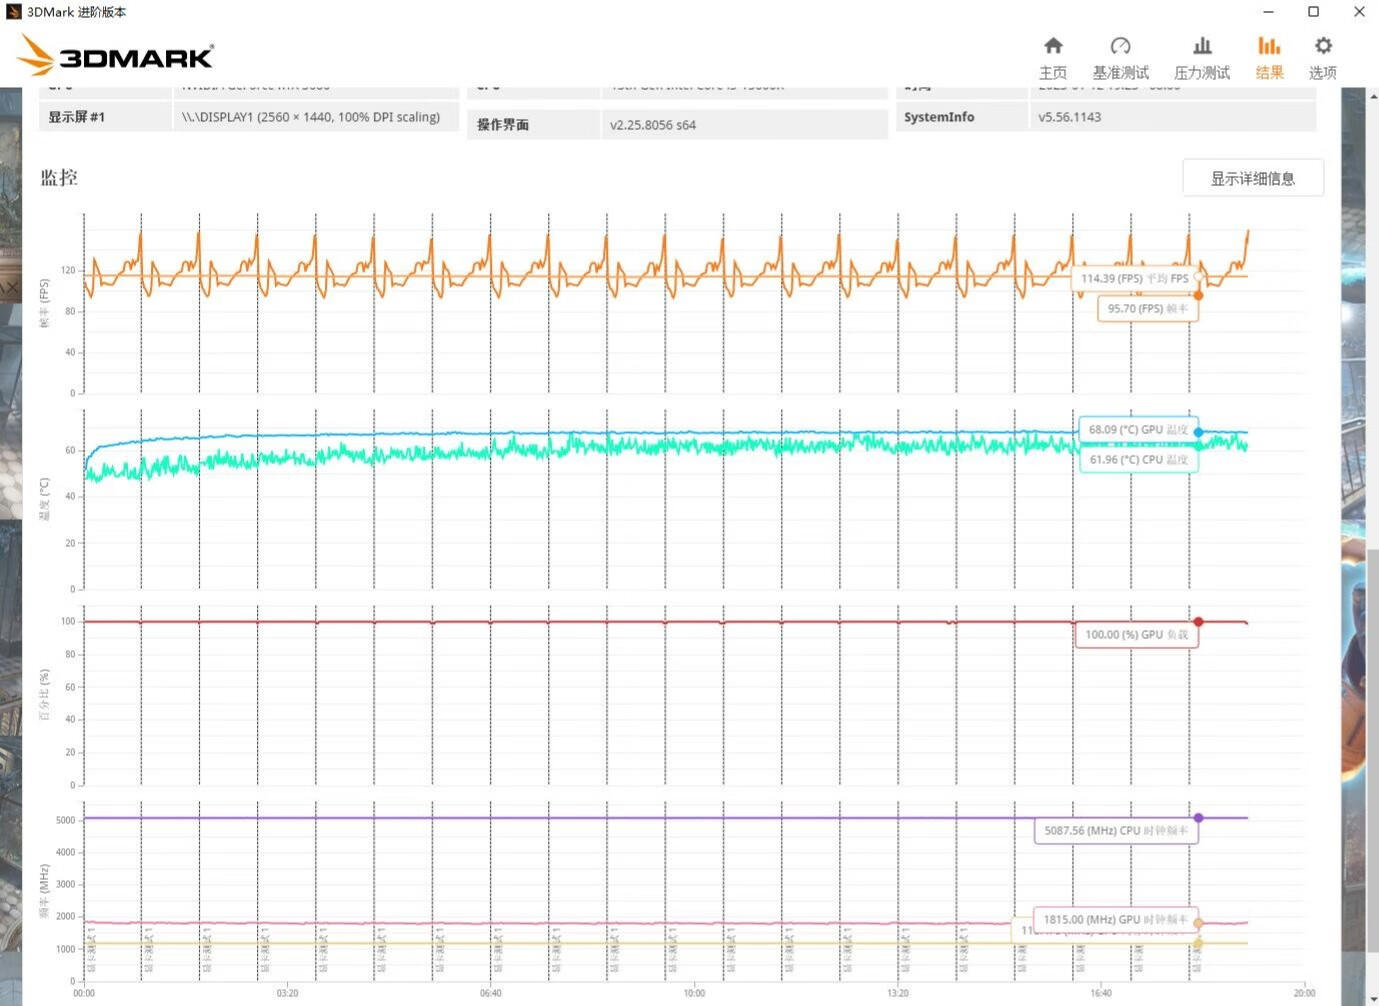
Task: Click the stress test chart icon
Action: click(1202, 46)
